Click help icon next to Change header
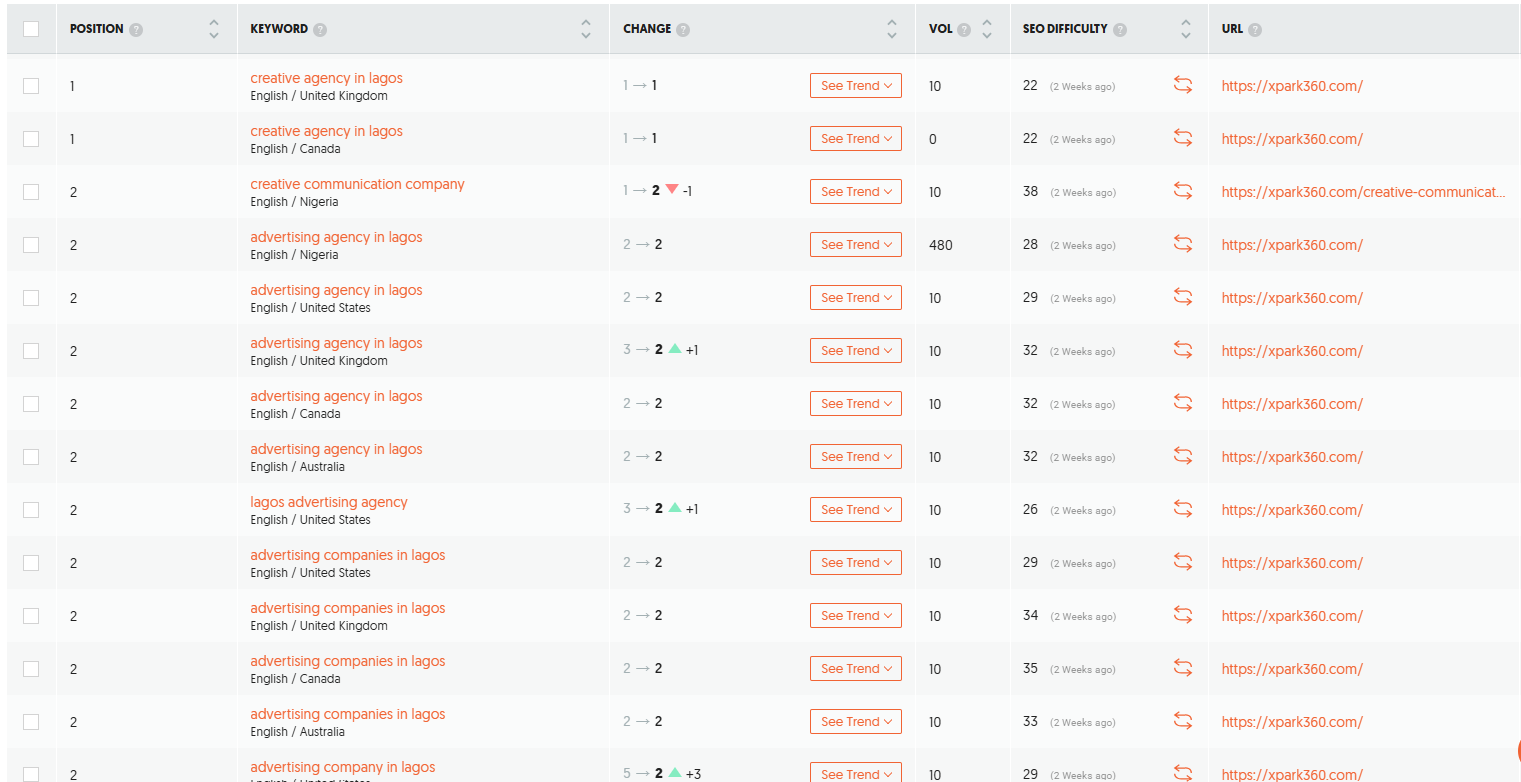Image resolution: width=1521 pixels, height=782 pixels. pyautogui.click(x=683, y=29)
